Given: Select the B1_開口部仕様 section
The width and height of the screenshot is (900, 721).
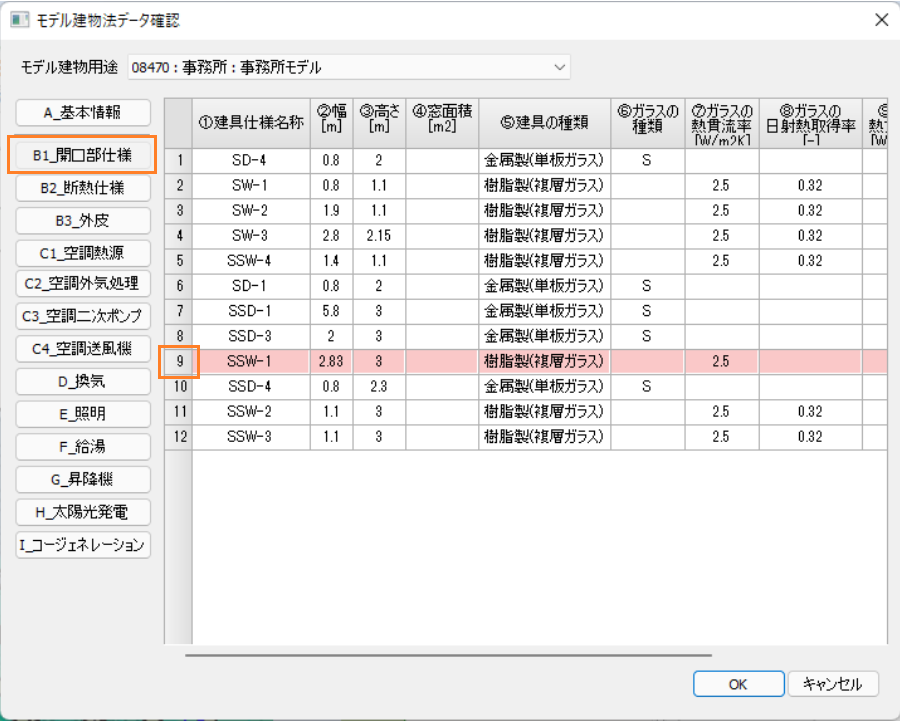Looking at the screenshot, I should [82, 156].
